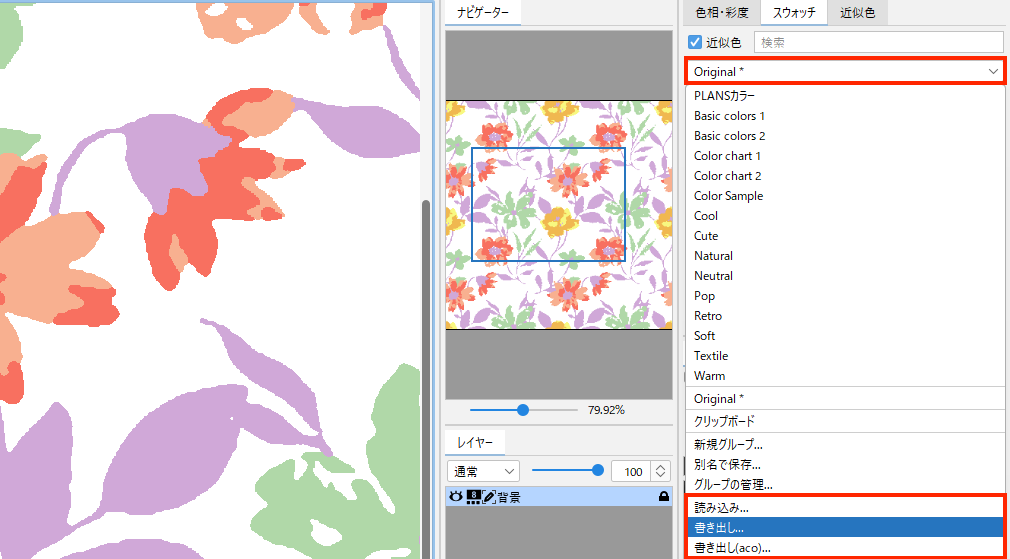1010x559 pixels.
Task: Pick the Textile swatch group
Action: (846, 355)
